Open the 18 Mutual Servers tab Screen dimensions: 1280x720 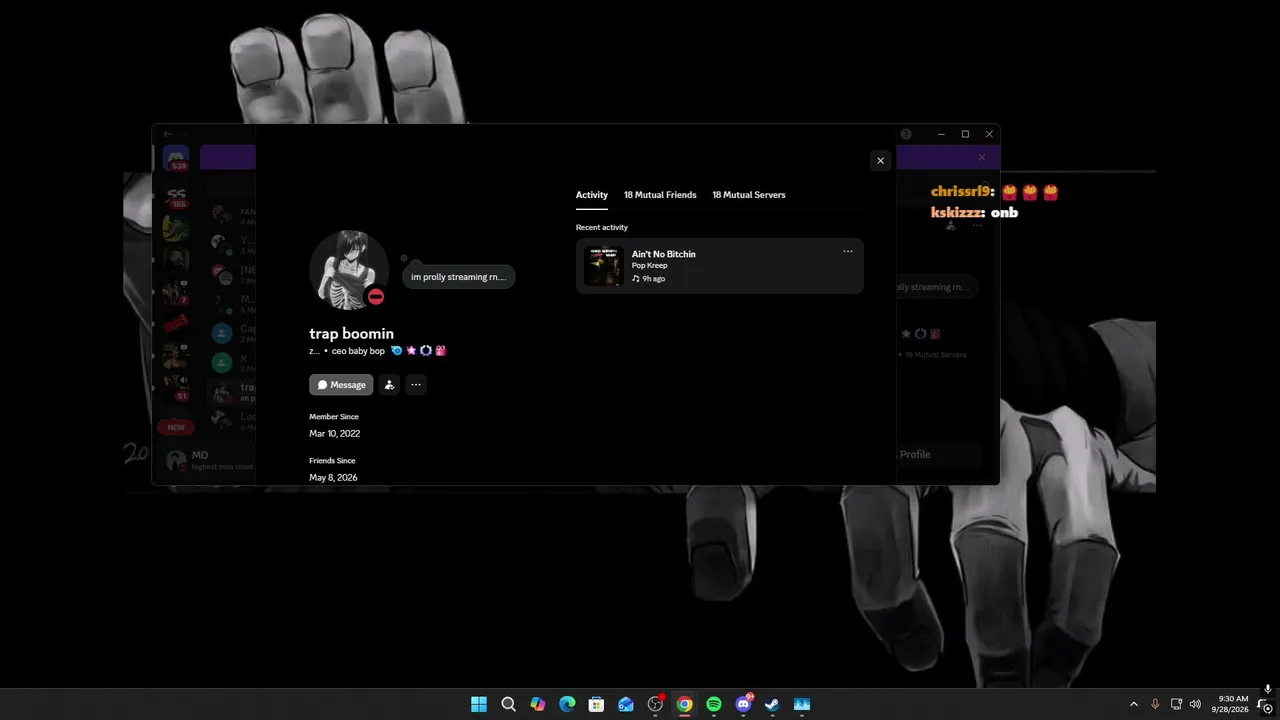(749, 195)
